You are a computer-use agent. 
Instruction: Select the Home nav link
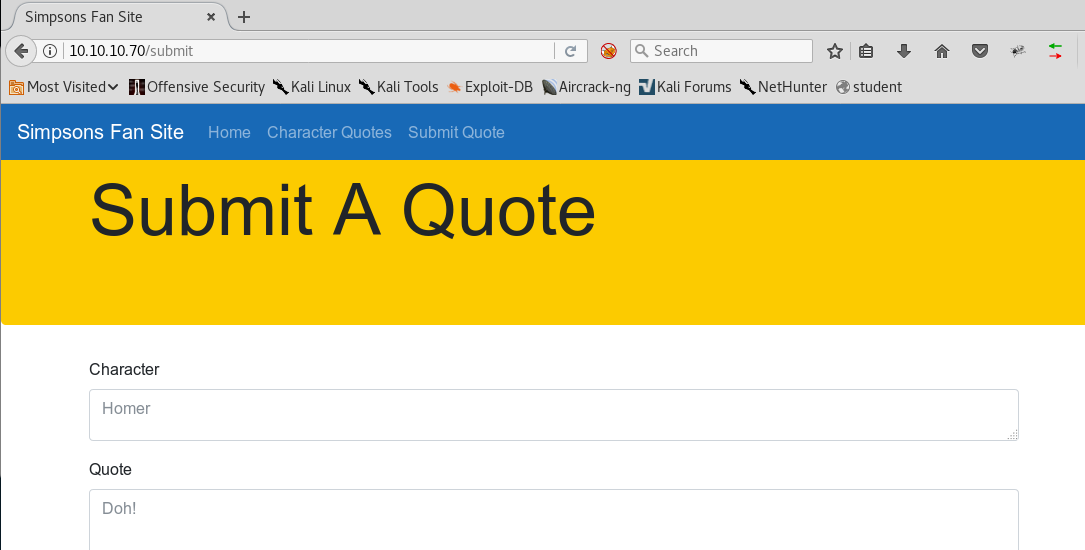[229, 132]
